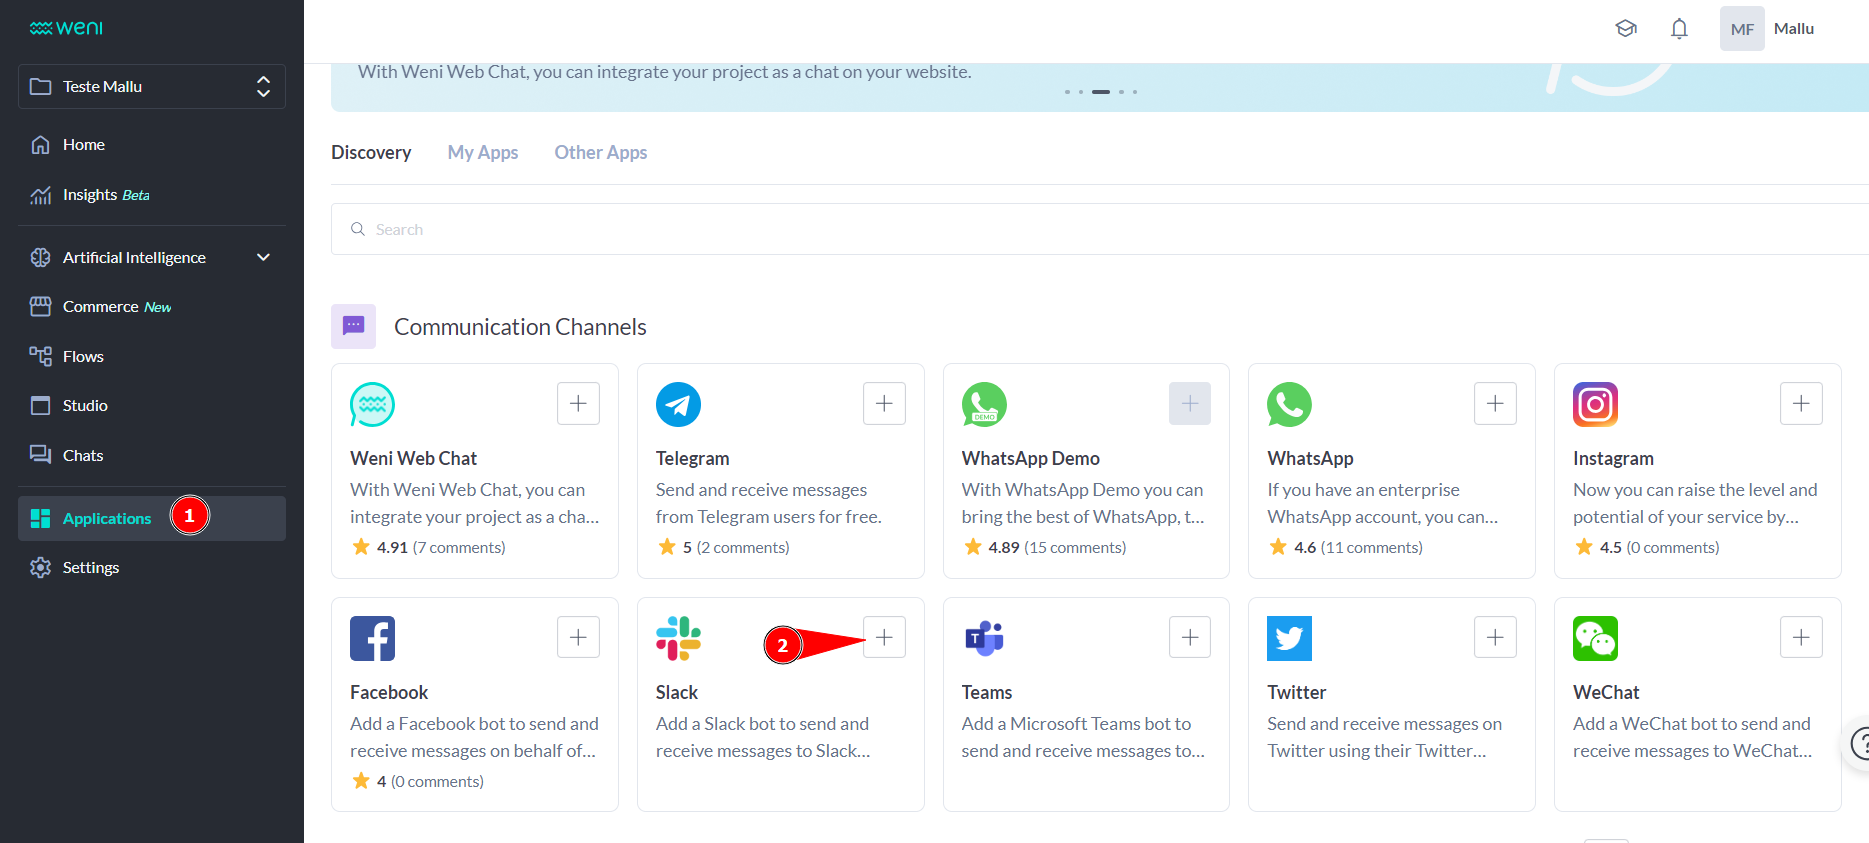The width and height of the screenshot is (1869, 843).
Task: Add the Telegram app with plus button
Action: pyautogui.click(x=884, y=404)
